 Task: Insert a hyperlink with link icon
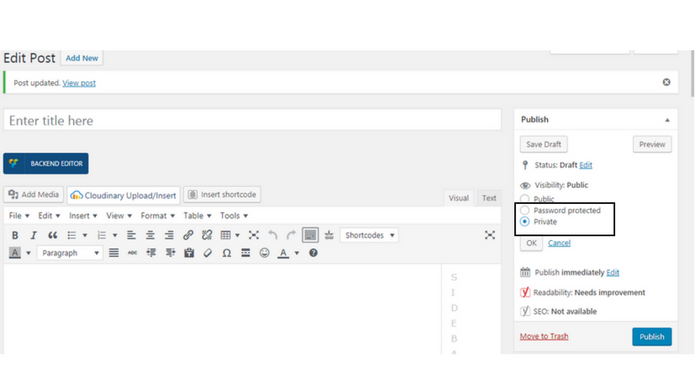(188, 235)
